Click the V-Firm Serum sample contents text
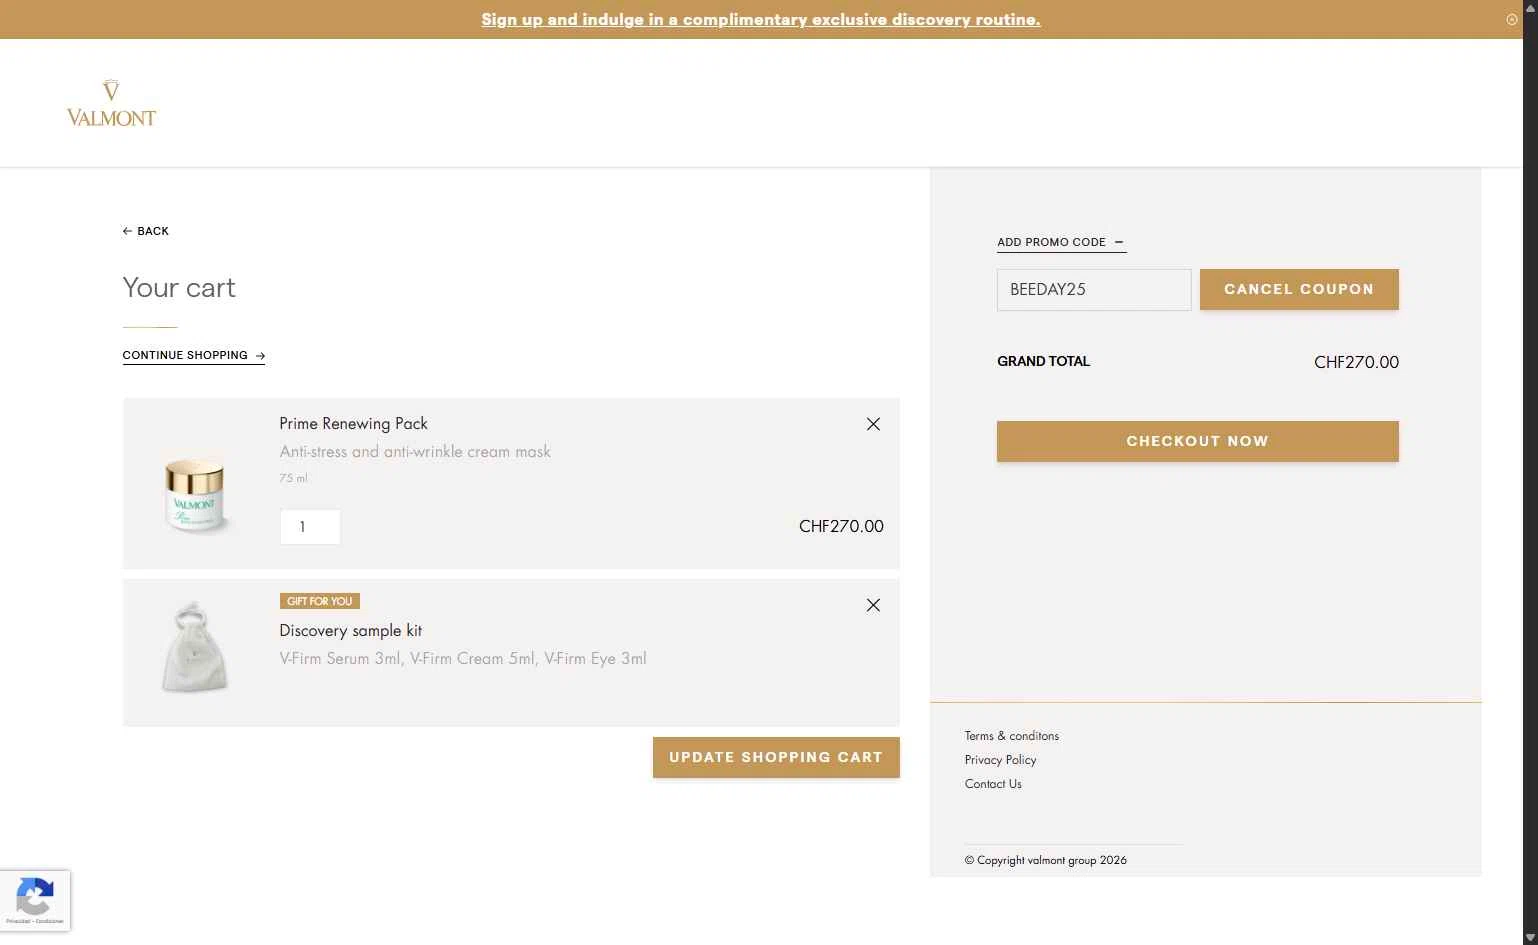Image resolution: width=1538 pixels, height=945 pixels. (463, 658)
